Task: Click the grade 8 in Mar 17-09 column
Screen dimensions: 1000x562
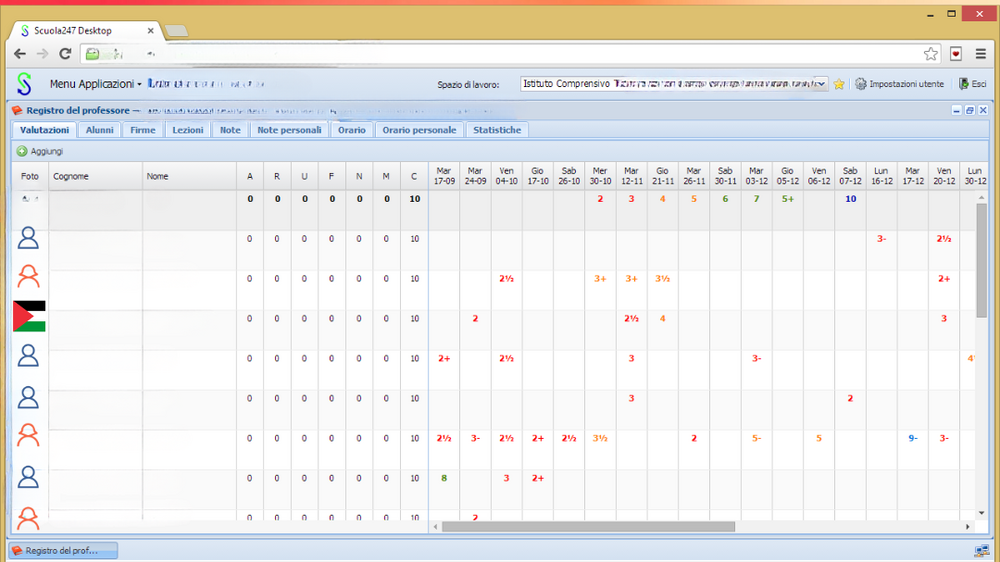Action: [x=444, y=478]
